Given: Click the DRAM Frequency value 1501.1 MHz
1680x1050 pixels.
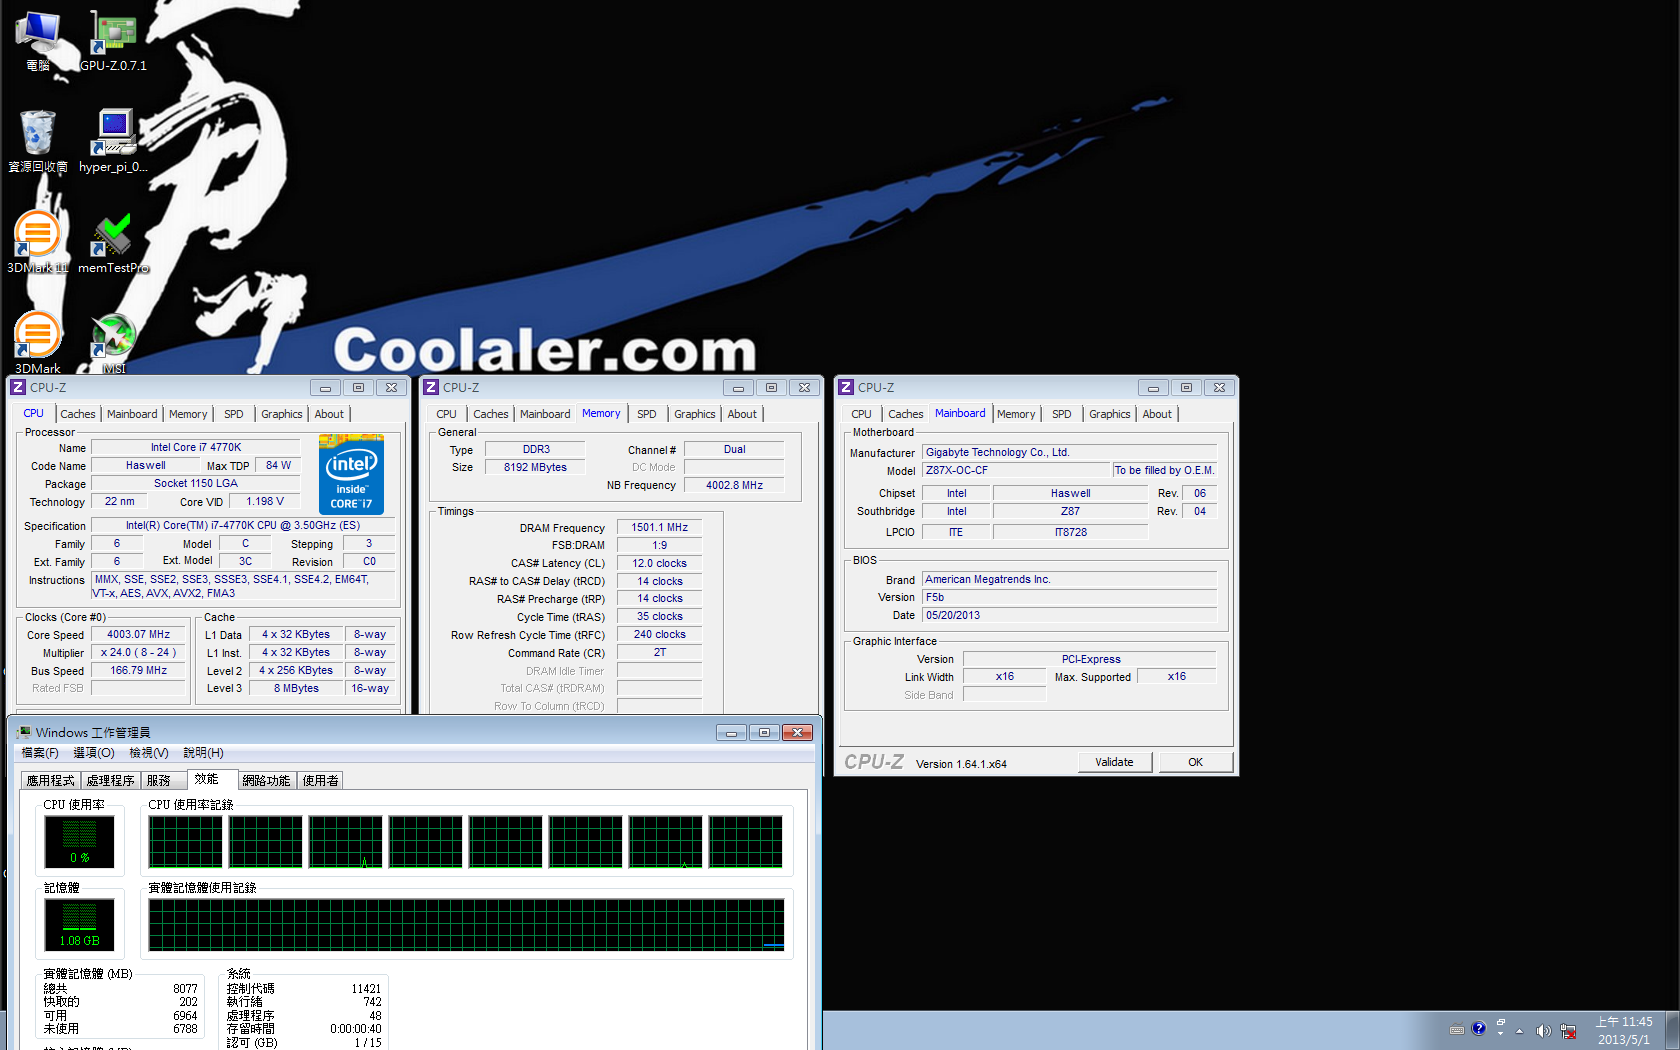Looking at the screenshot, I should point(660,527).
